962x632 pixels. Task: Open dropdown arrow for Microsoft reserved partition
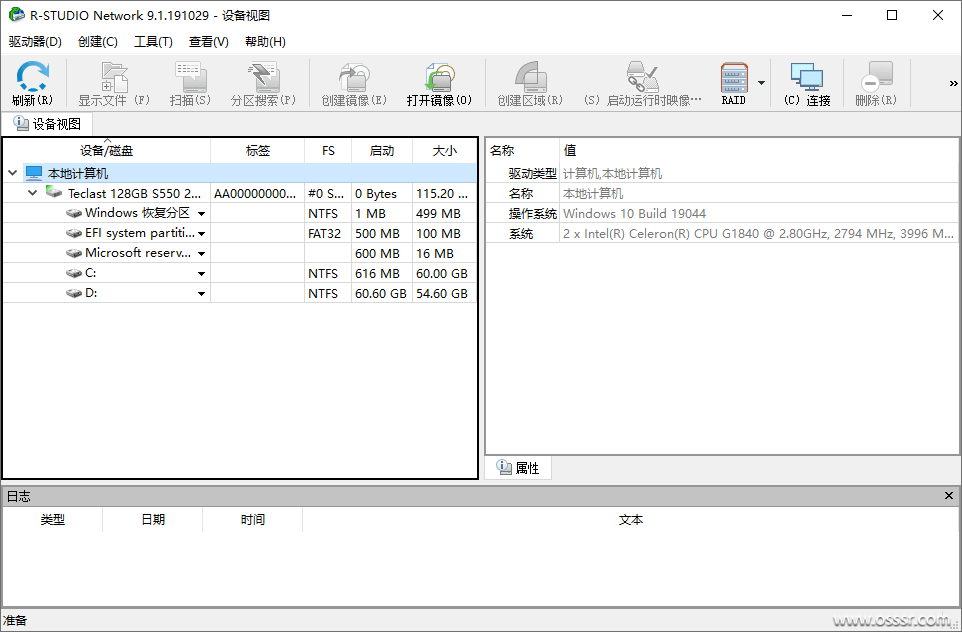pyautogui.click(x=201, y=254)
